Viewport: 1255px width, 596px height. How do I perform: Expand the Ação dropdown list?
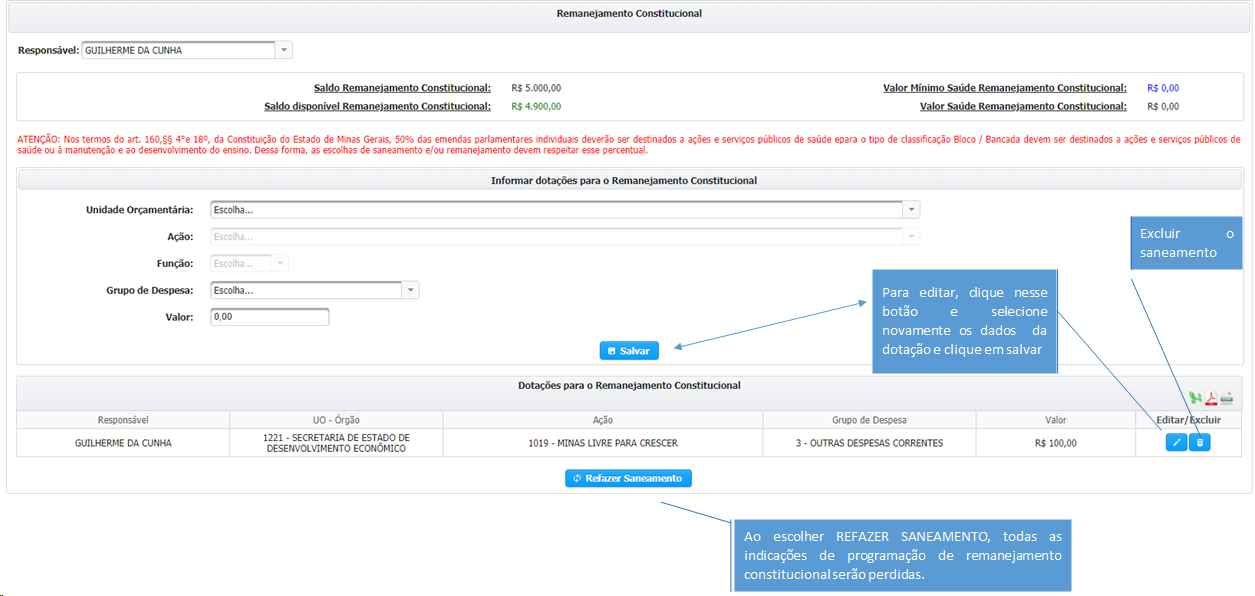click(x=911, y=237)
